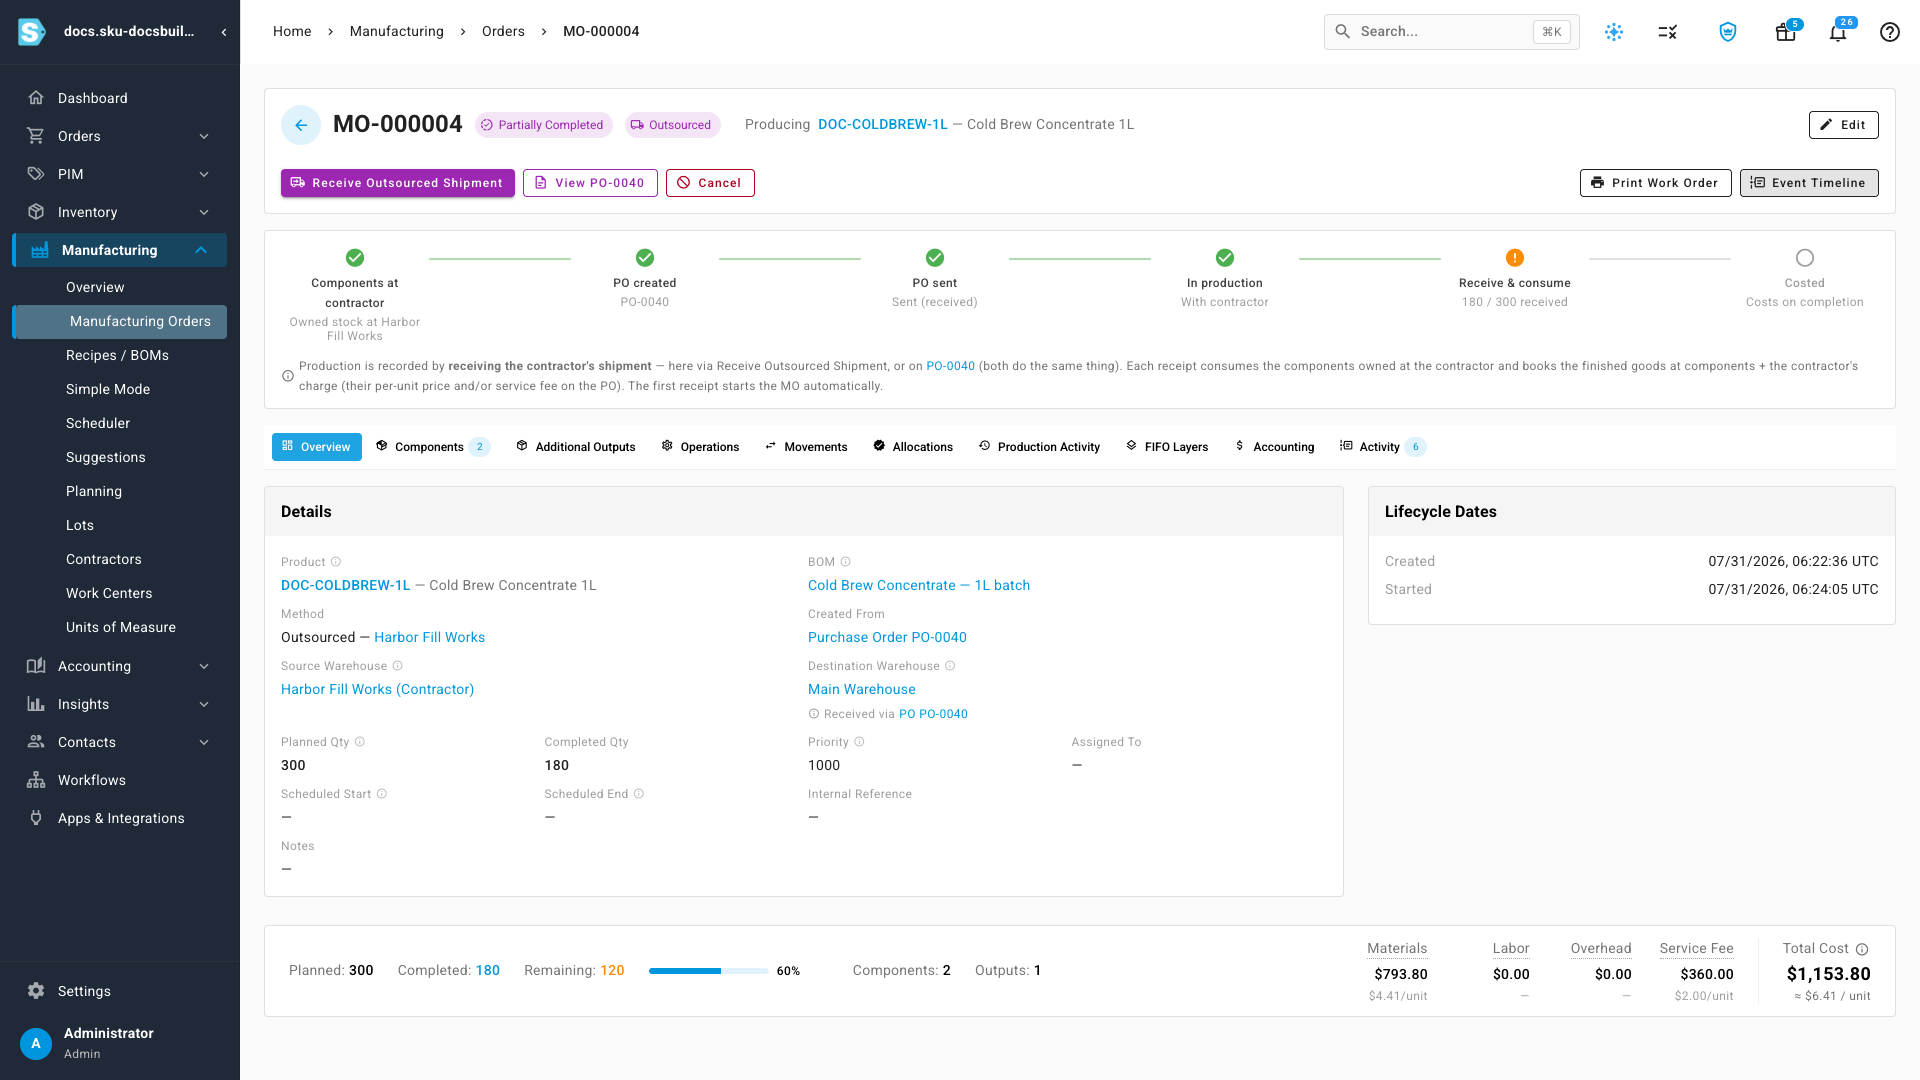This screenshot has height=1080, width=1920.
Task: Switch to the Activity tab
Action: coord(1382,447)
